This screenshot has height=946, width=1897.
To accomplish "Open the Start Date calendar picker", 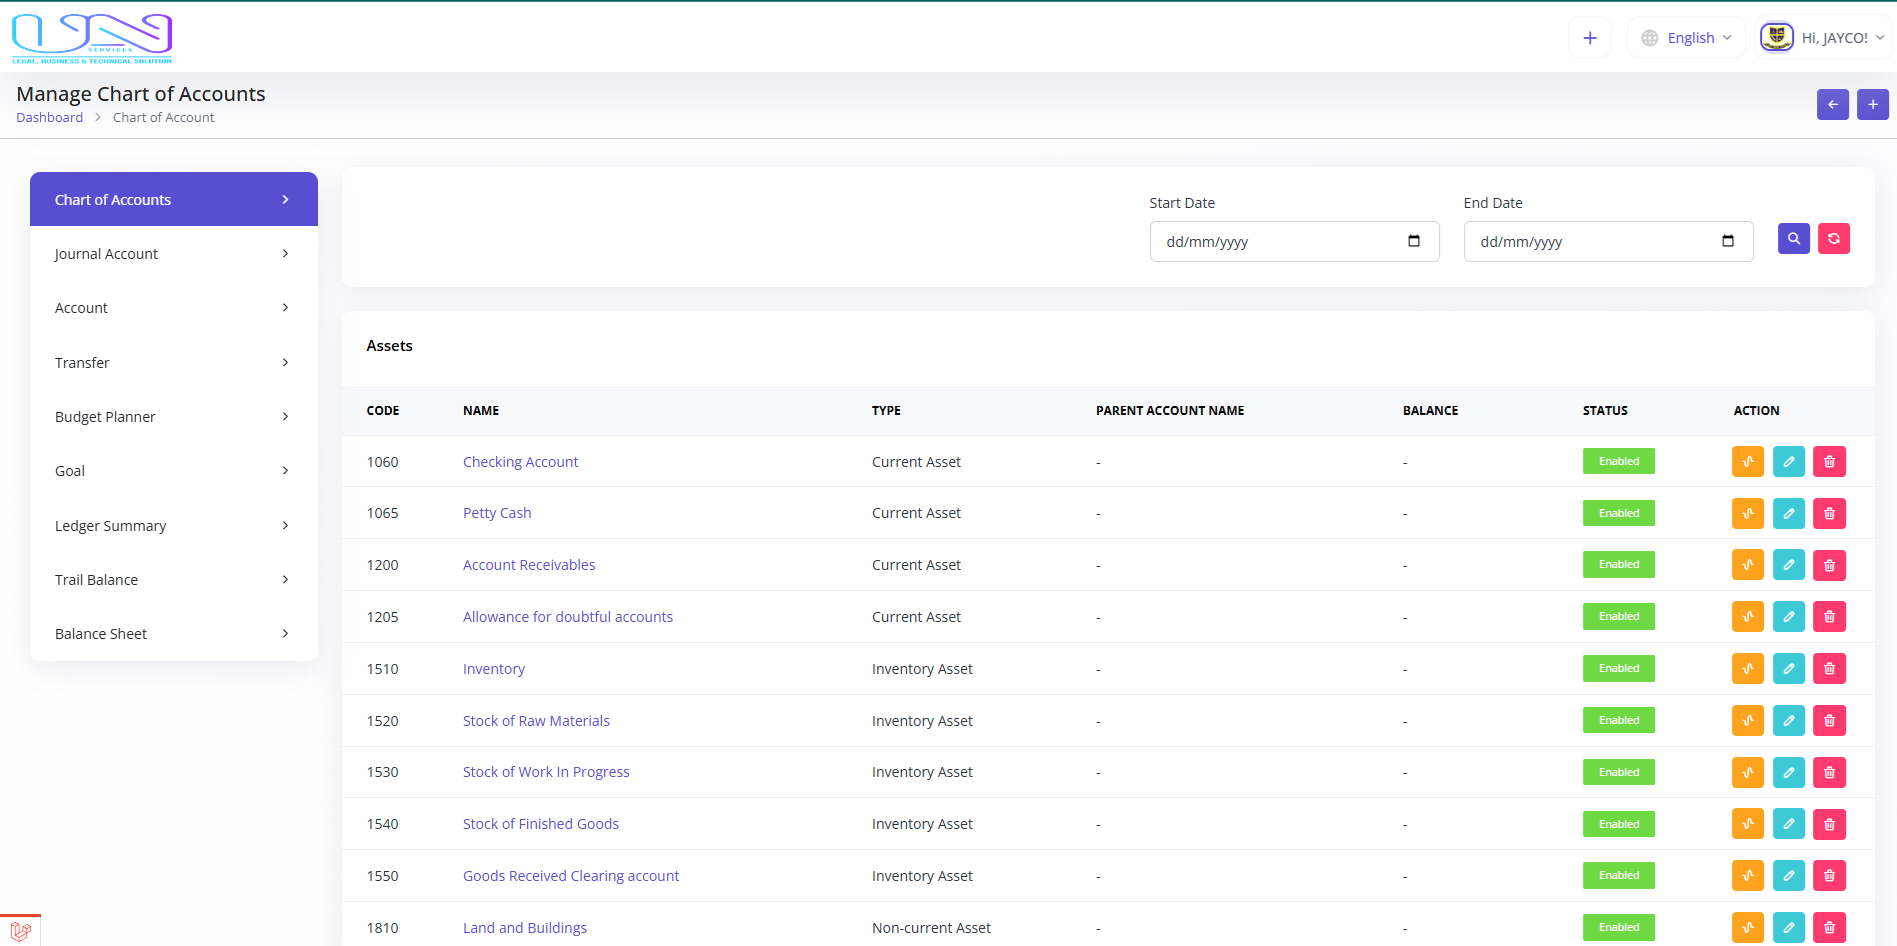I will click(x=1413, y=241).
